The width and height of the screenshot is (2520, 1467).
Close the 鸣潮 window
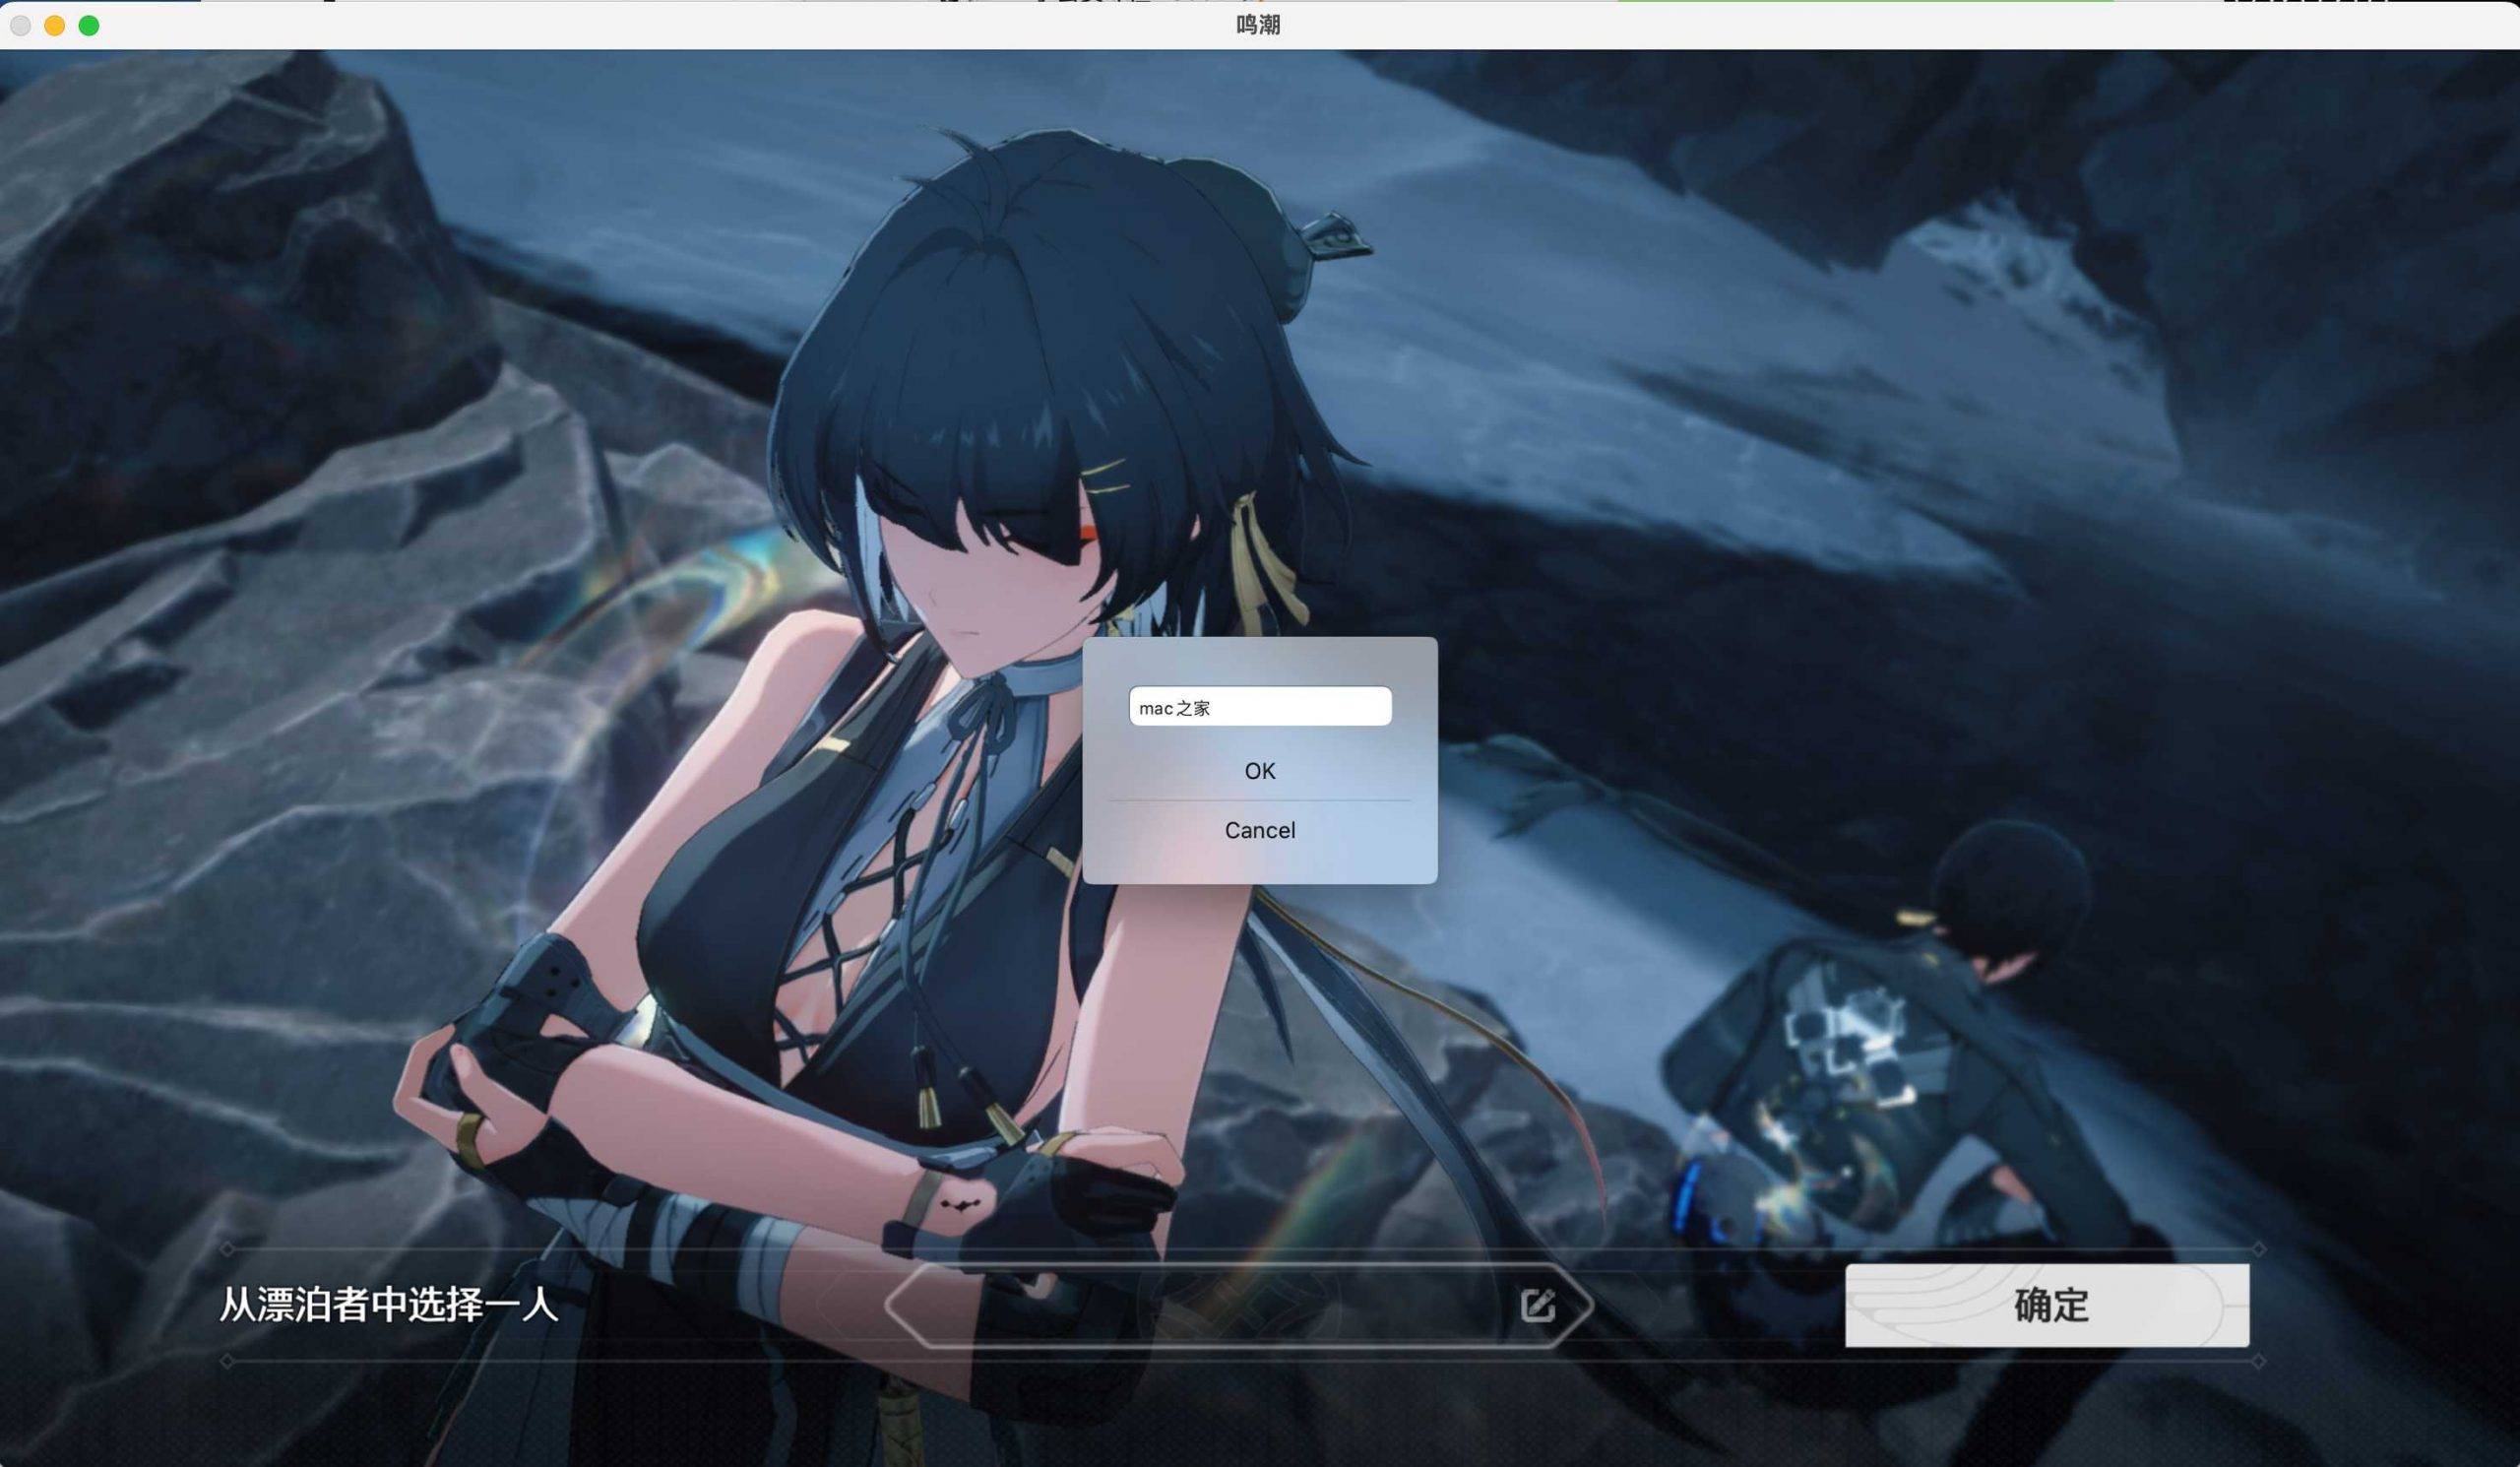21,25
